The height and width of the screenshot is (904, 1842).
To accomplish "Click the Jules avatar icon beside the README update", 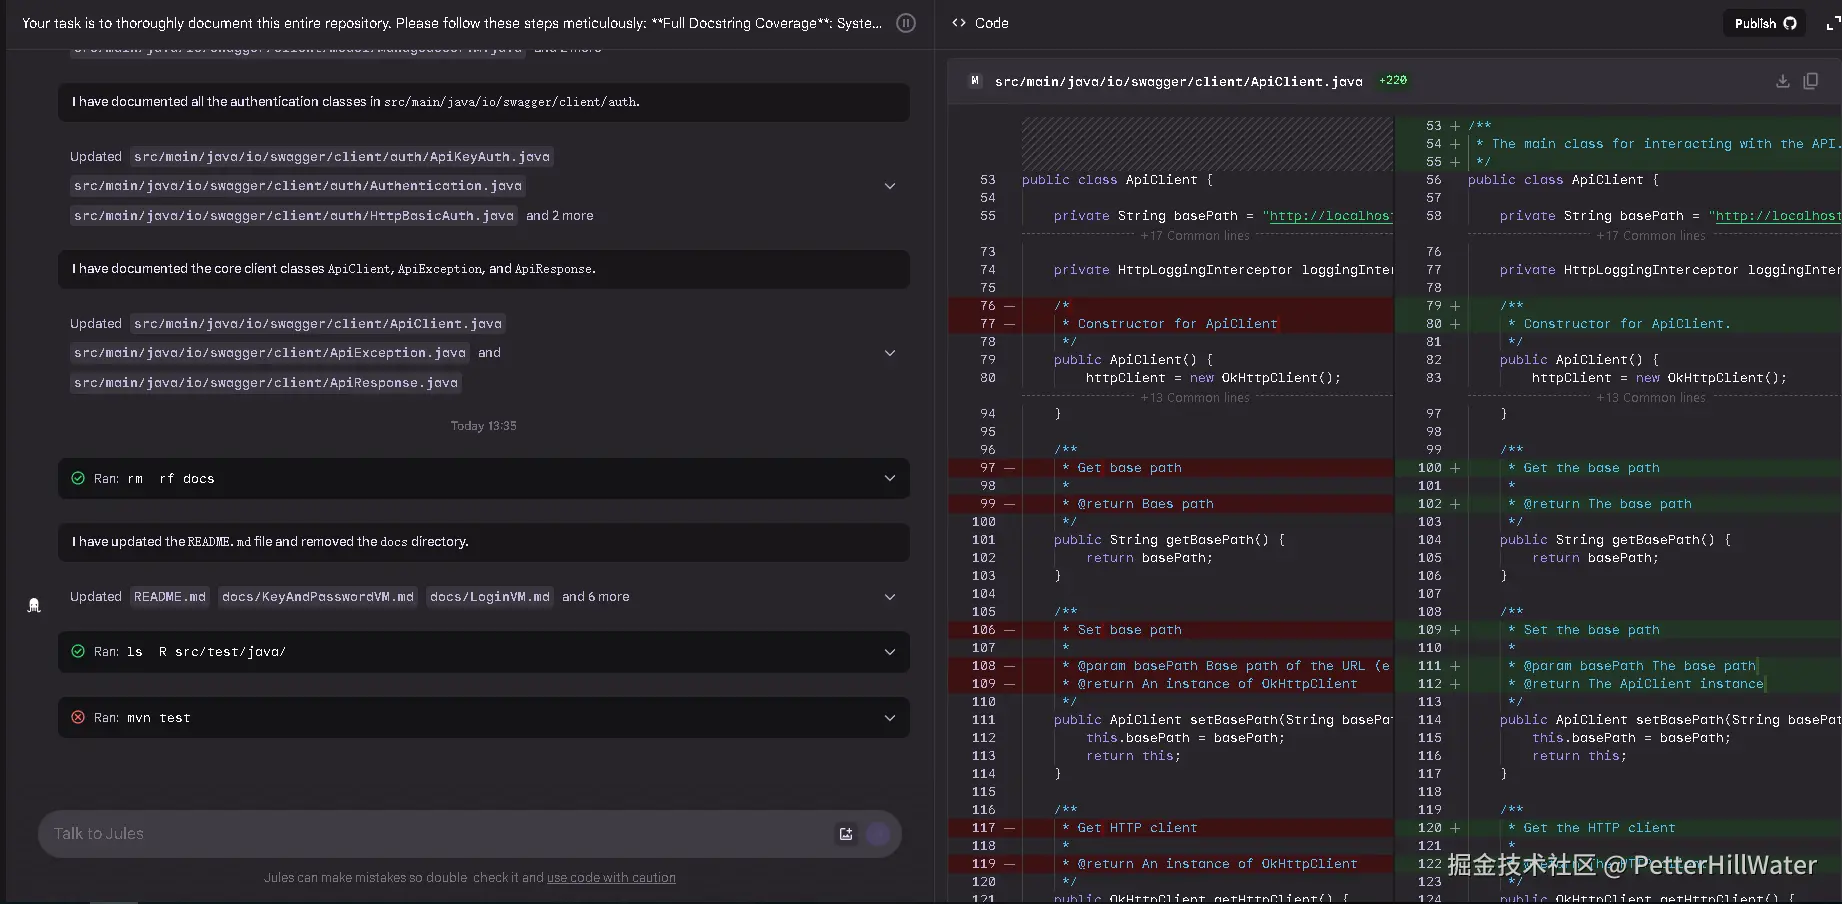I will point(34,605).
